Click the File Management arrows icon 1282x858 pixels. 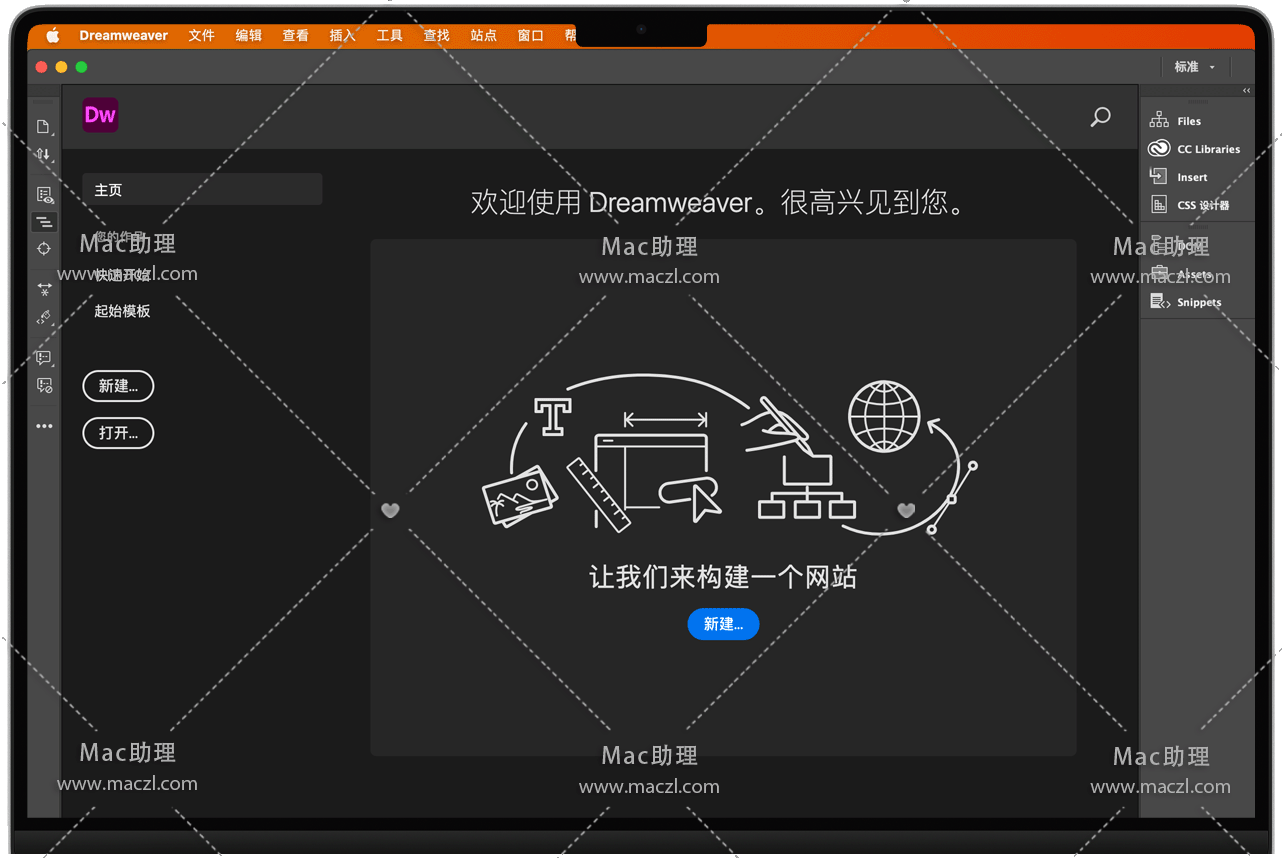[x=44, y=155]
